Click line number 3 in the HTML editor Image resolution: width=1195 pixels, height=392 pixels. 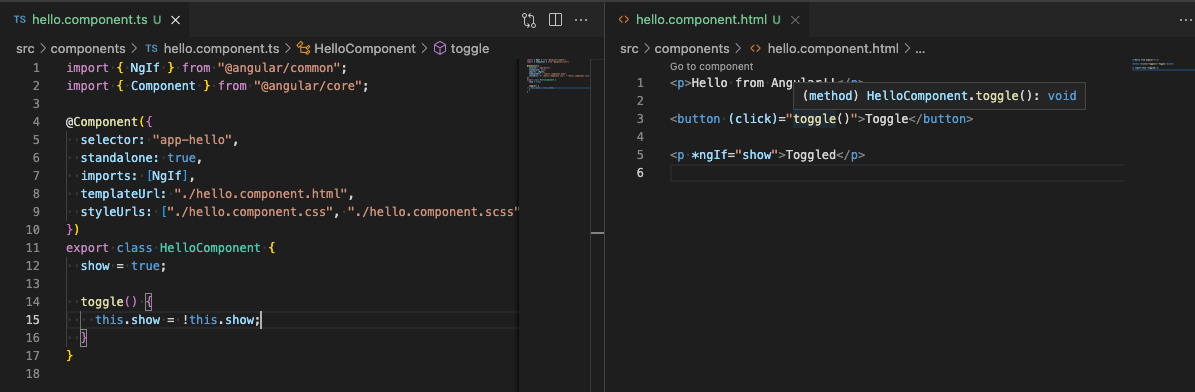640,118
